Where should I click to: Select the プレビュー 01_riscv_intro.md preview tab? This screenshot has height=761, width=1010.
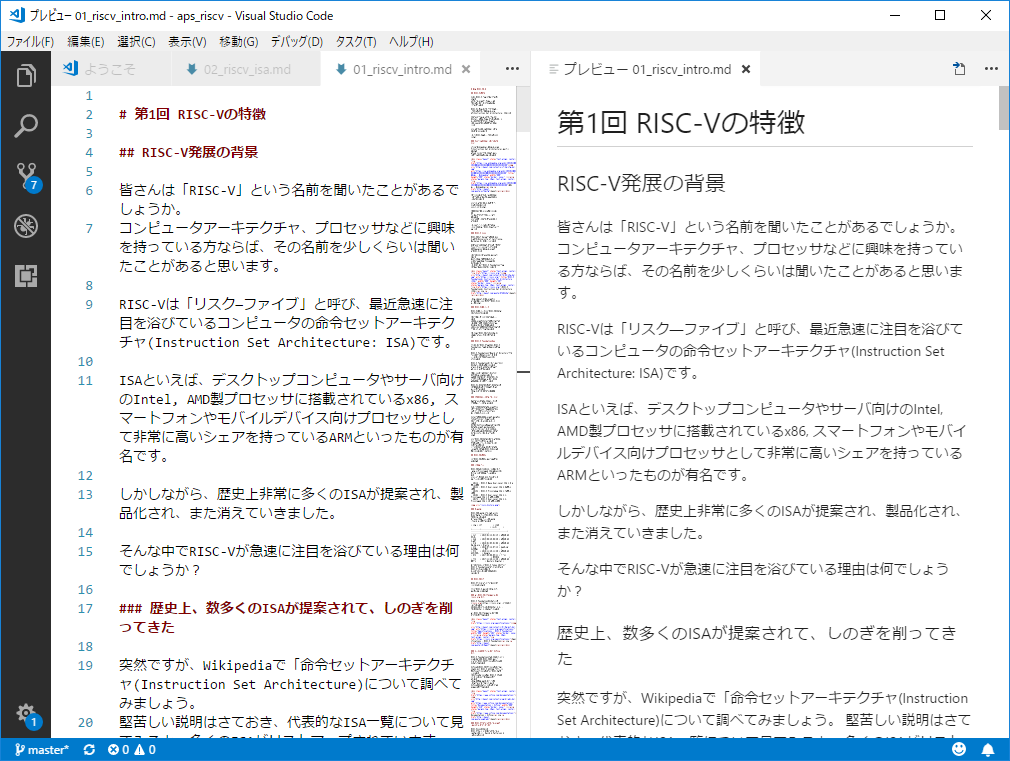pos(647,69)
